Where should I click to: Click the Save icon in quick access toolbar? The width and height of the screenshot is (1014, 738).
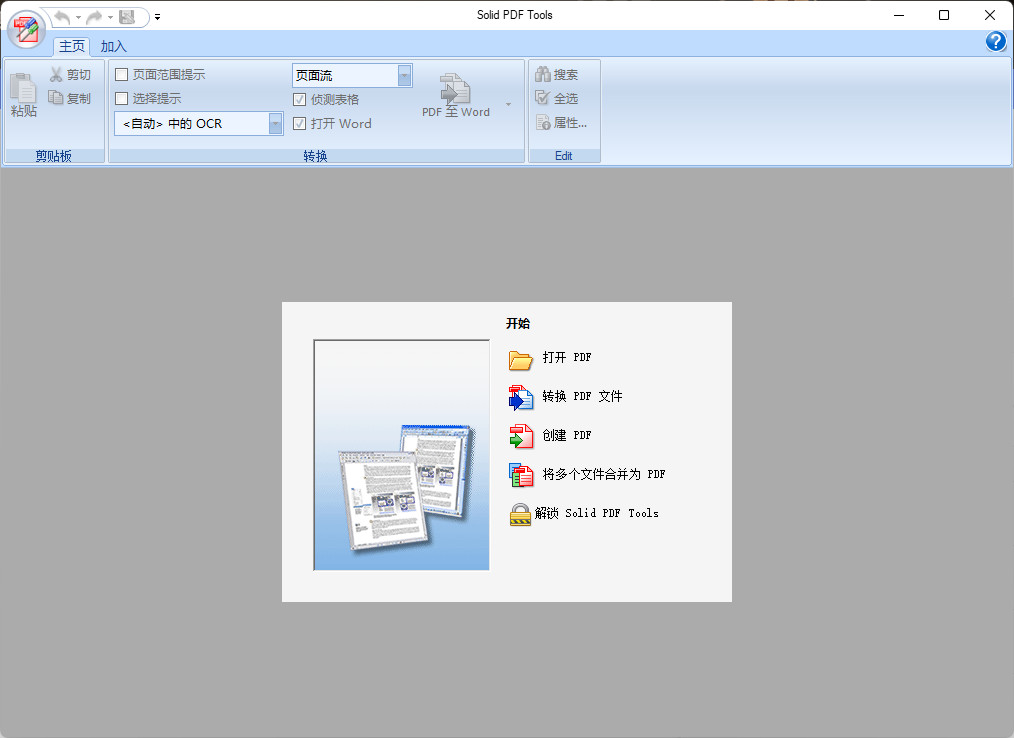click(127, 17)
